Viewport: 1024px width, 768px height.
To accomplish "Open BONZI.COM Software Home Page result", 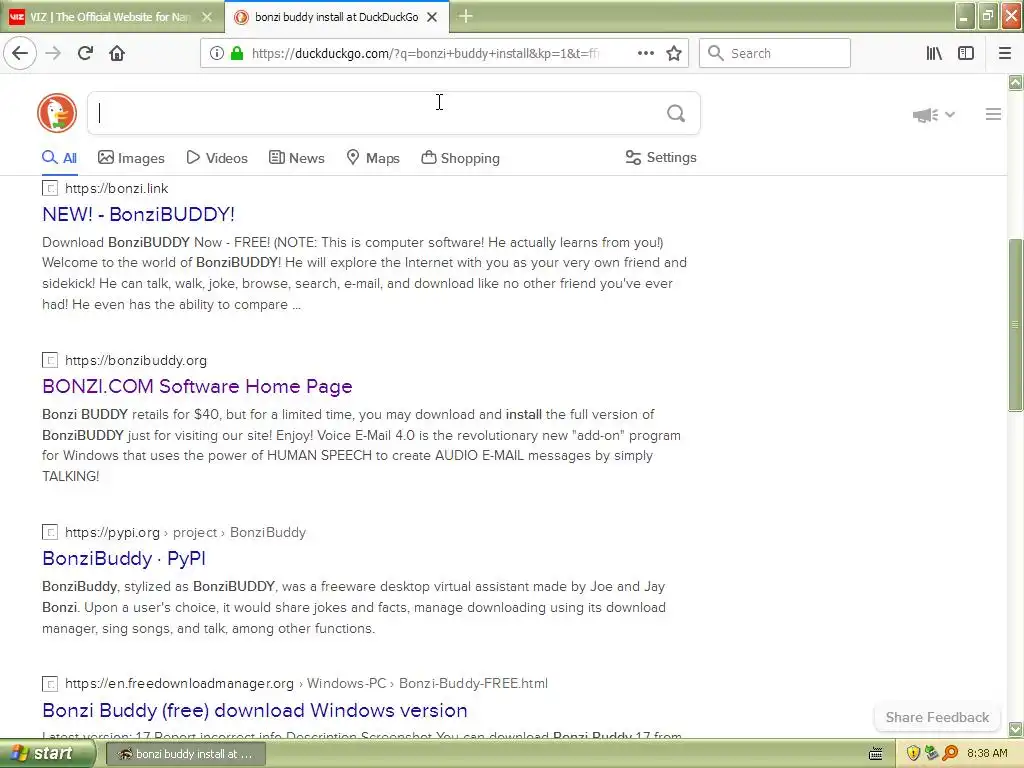I will click(197, 386).
